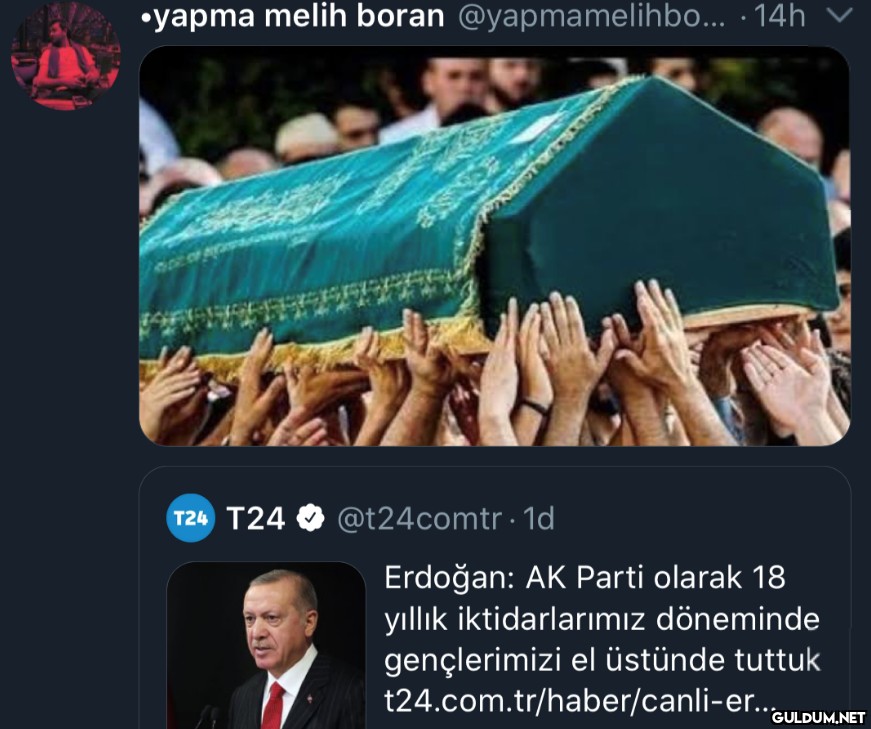Click the red tie in Erdoğan's photo

click(273, 706)
